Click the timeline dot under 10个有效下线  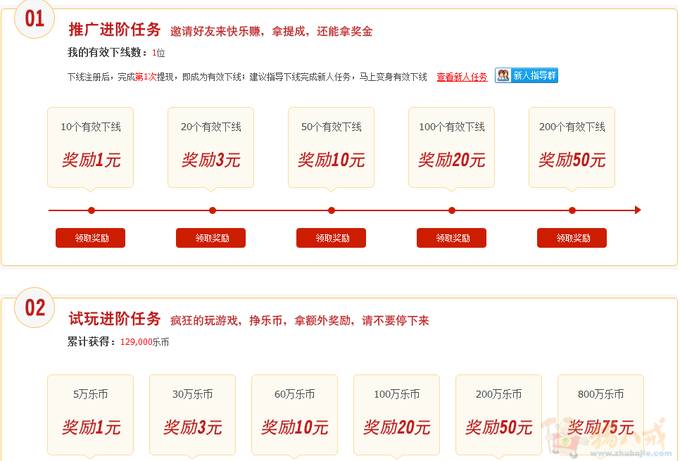point(91,210)
